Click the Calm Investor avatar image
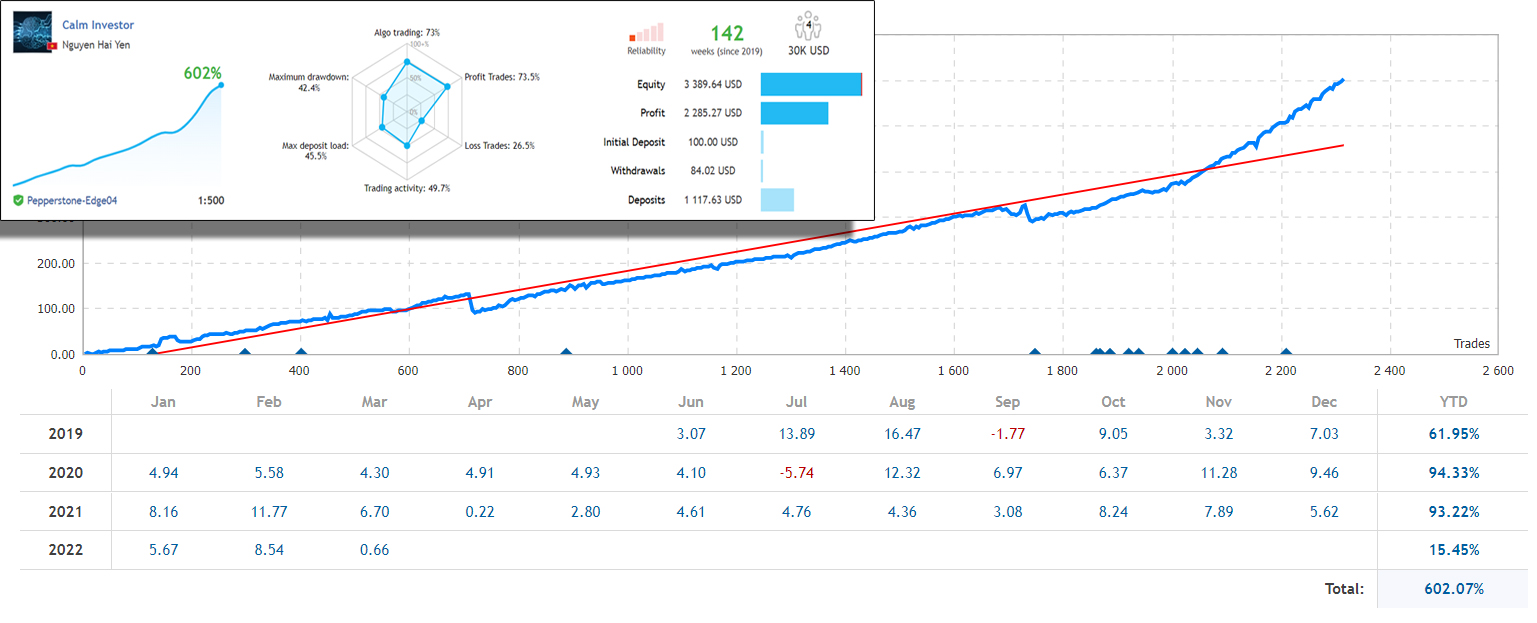1537x623 pixels. point(32,33)
